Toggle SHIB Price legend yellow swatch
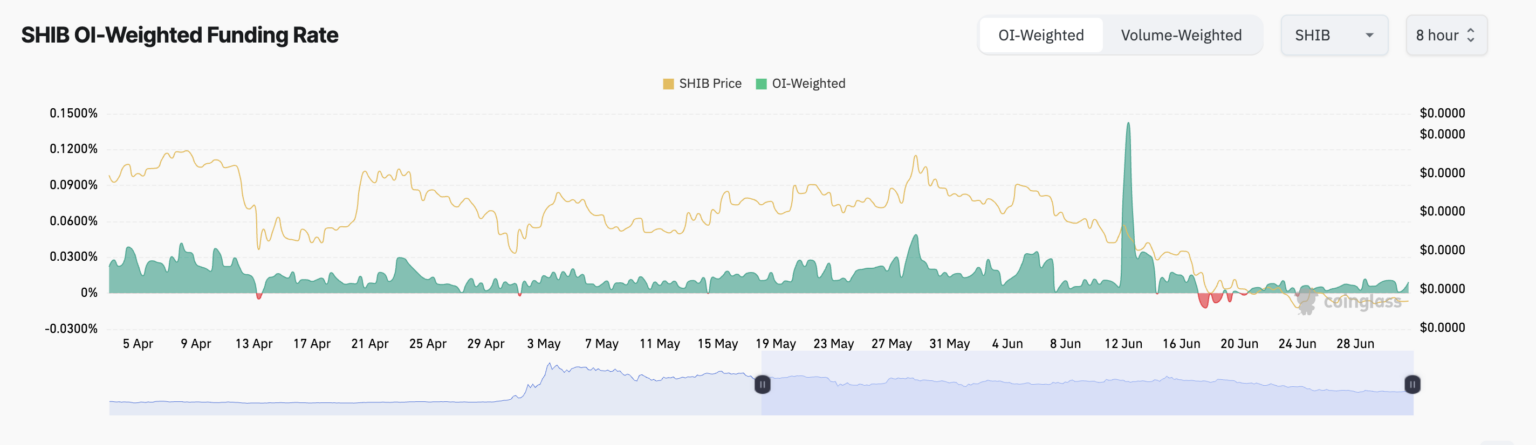Viewport: 1536px width, 445px height. point(668,84)
